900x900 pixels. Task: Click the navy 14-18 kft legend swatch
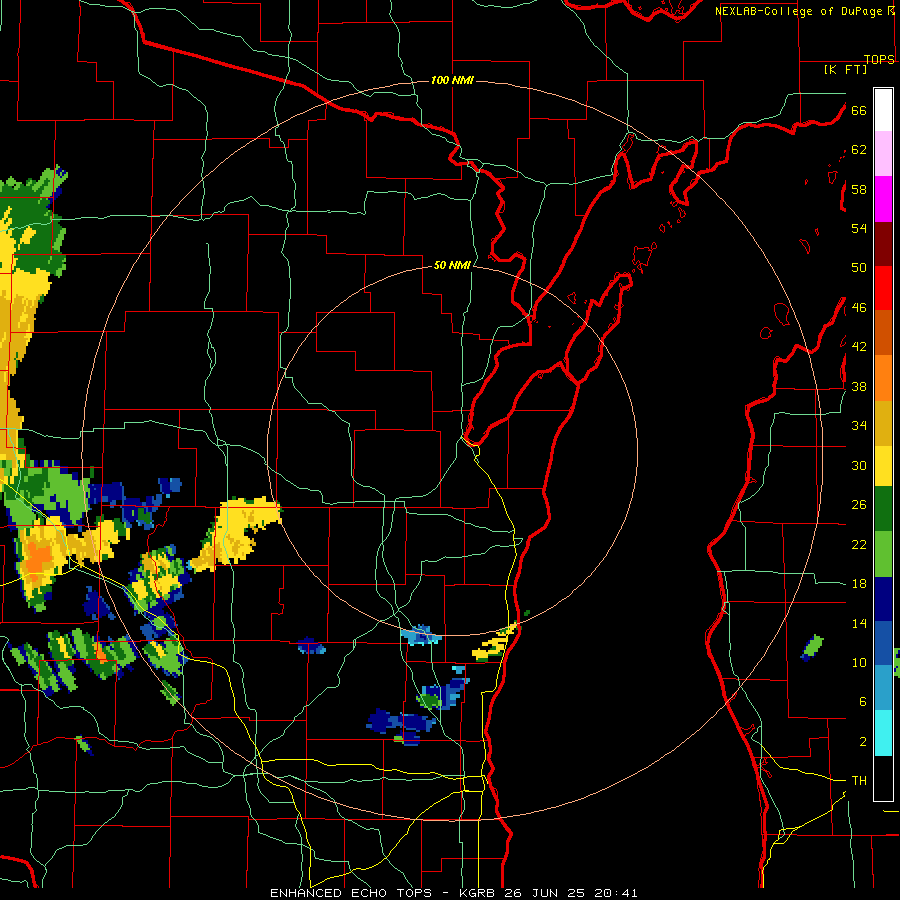883,599
